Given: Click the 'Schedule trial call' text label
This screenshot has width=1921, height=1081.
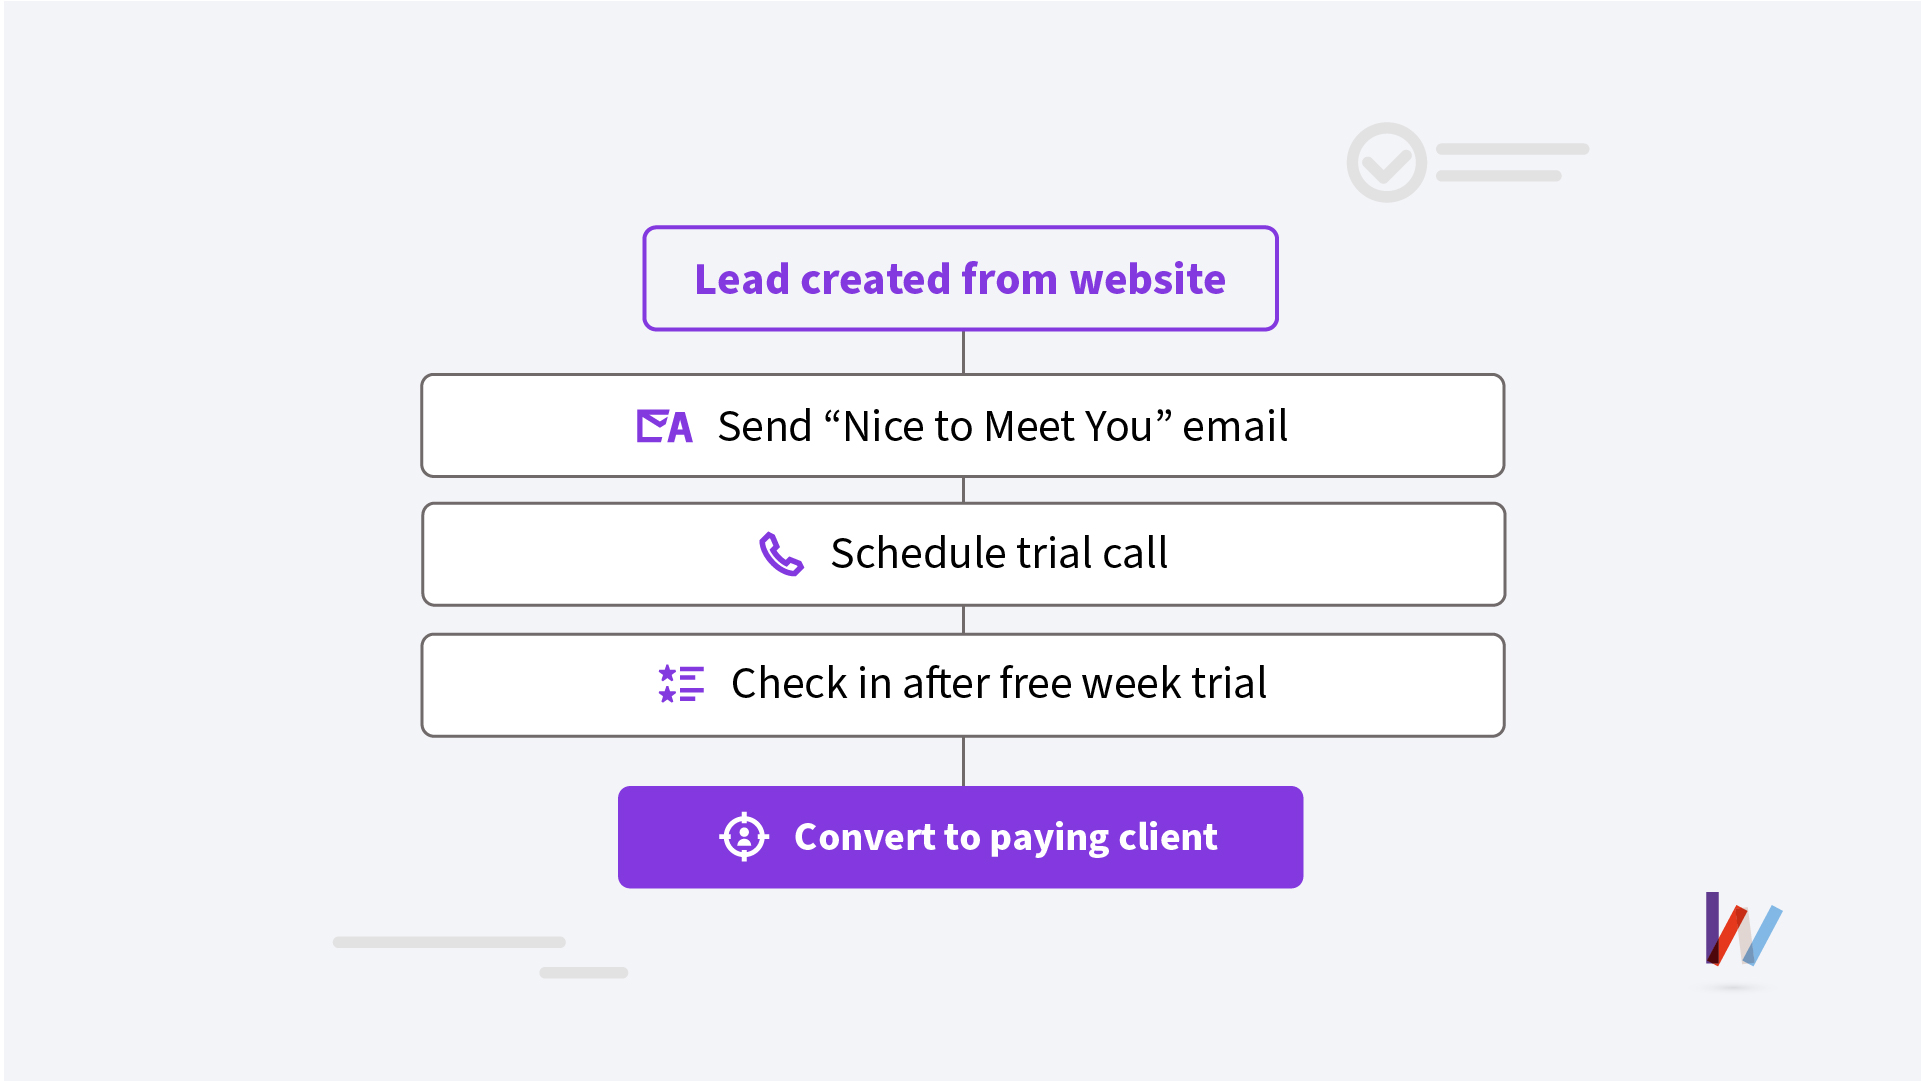Looking at the screenshot, I should [999, 553].
